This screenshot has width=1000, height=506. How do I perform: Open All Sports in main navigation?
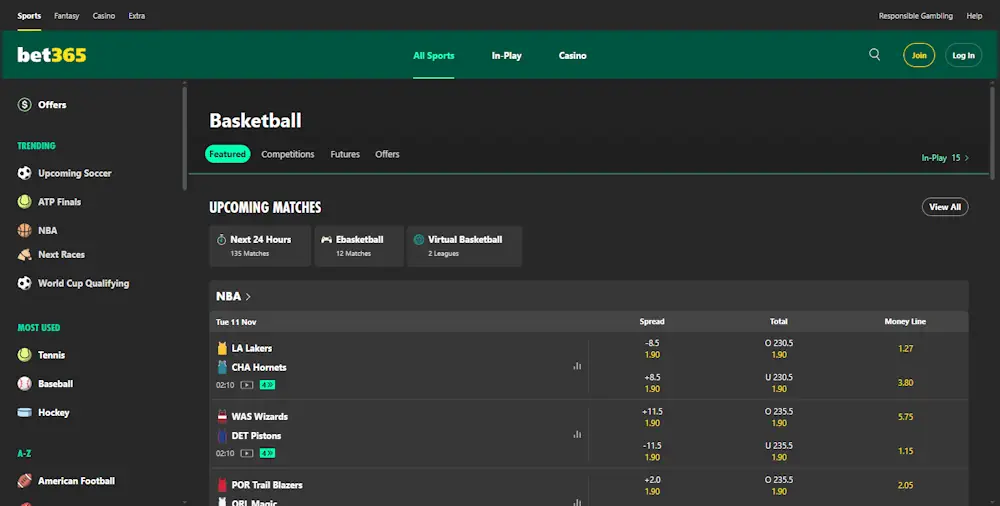[434, 56]
